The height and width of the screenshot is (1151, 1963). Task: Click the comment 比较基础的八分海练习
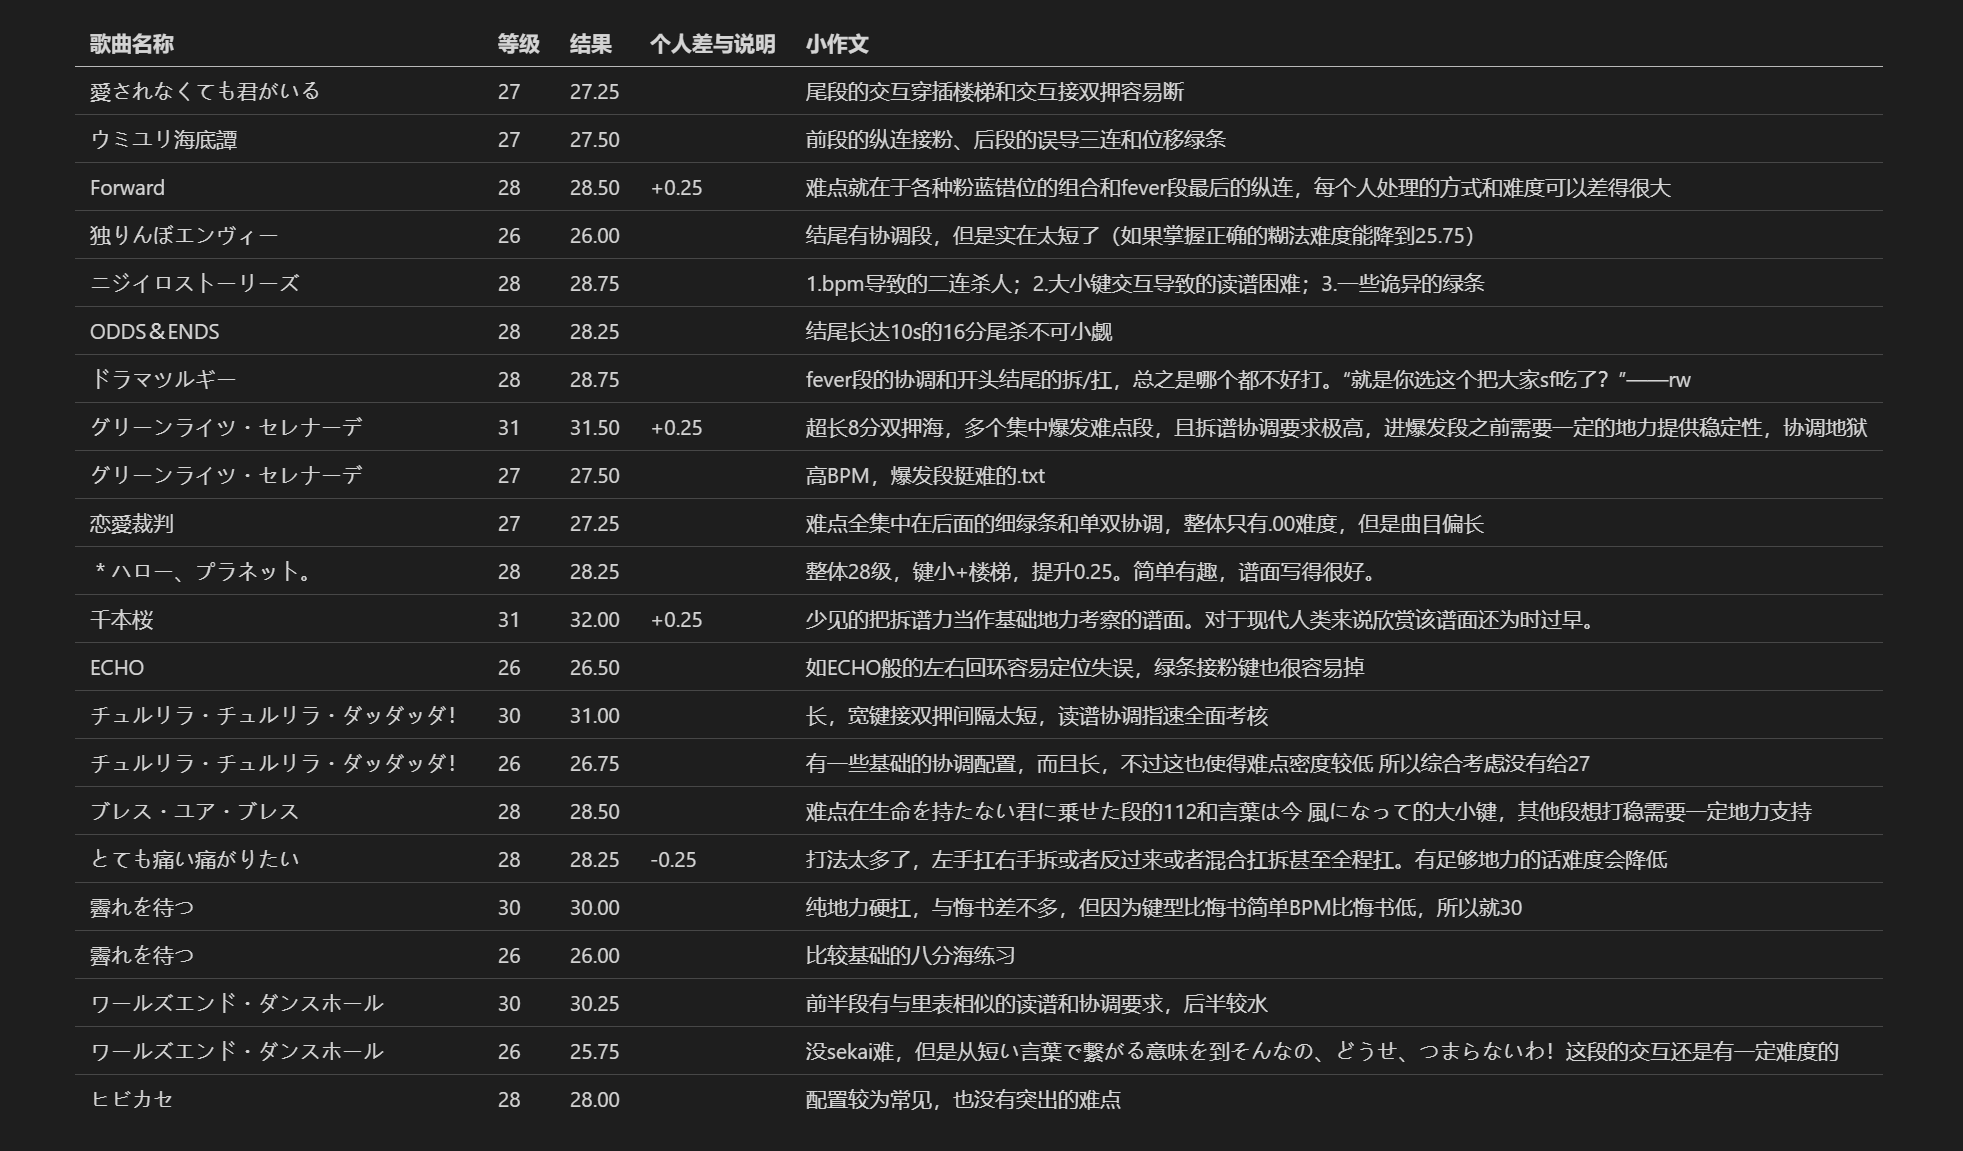pyautogui.click(x=910, y=955)
